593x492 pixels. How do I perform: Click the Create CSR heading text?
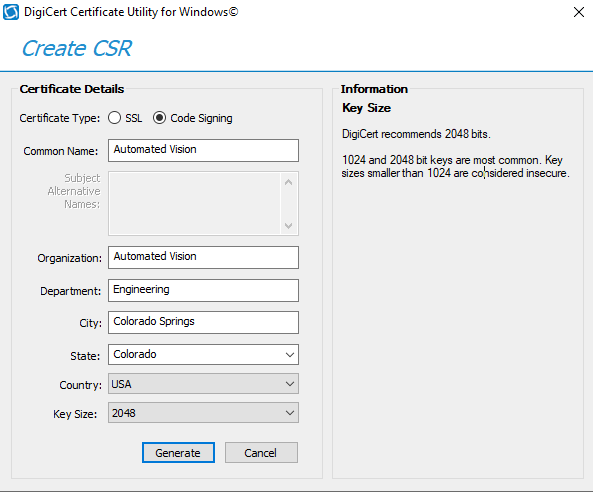coord(77,49)
